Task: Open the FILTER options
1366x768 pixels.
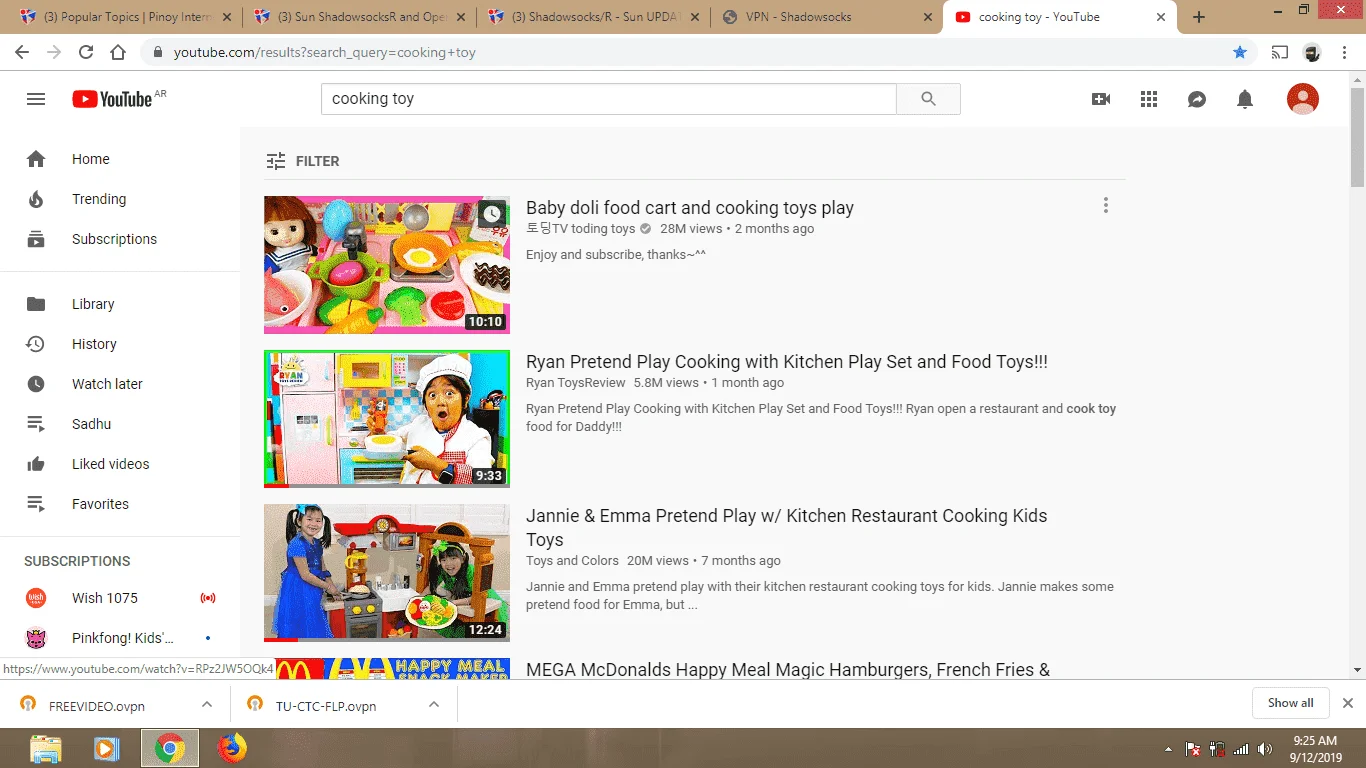Action: pos(302,161)
